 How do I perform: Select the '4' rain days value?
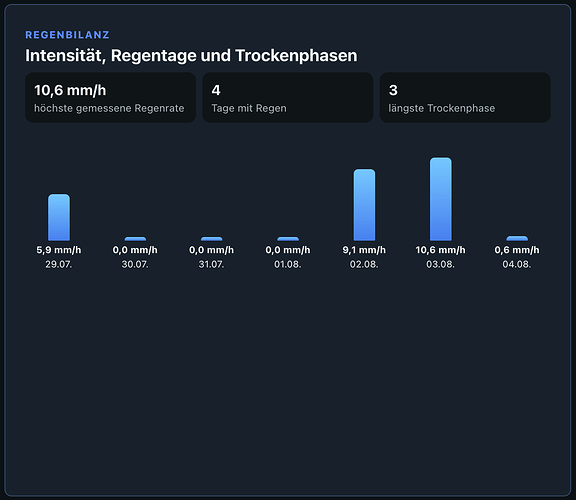[216, 90]
